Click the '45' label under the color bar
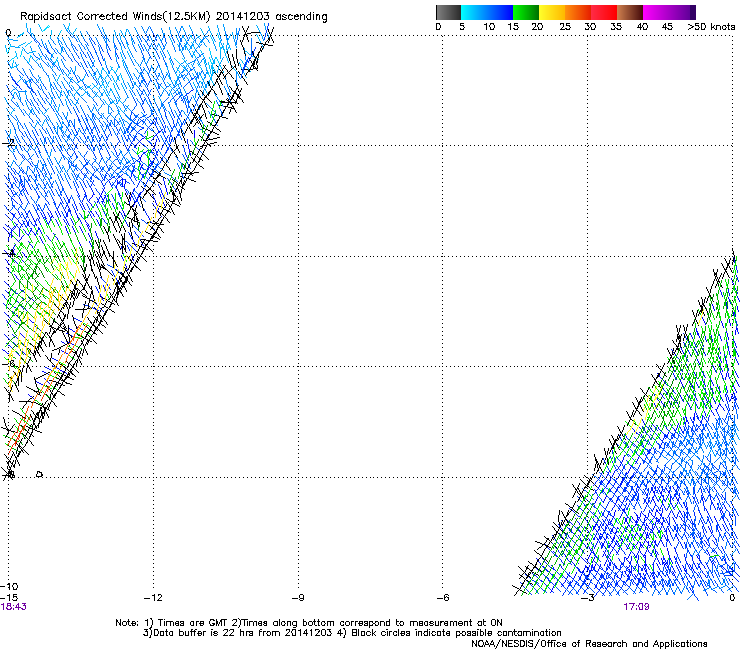Screen dimensions: 740x650 (667, 27)
